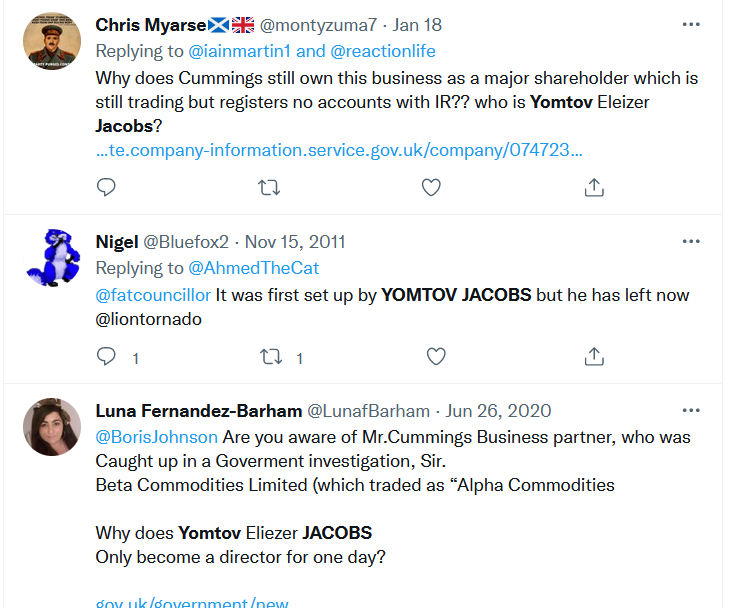Like Chris Myarse's tweet

431,187
